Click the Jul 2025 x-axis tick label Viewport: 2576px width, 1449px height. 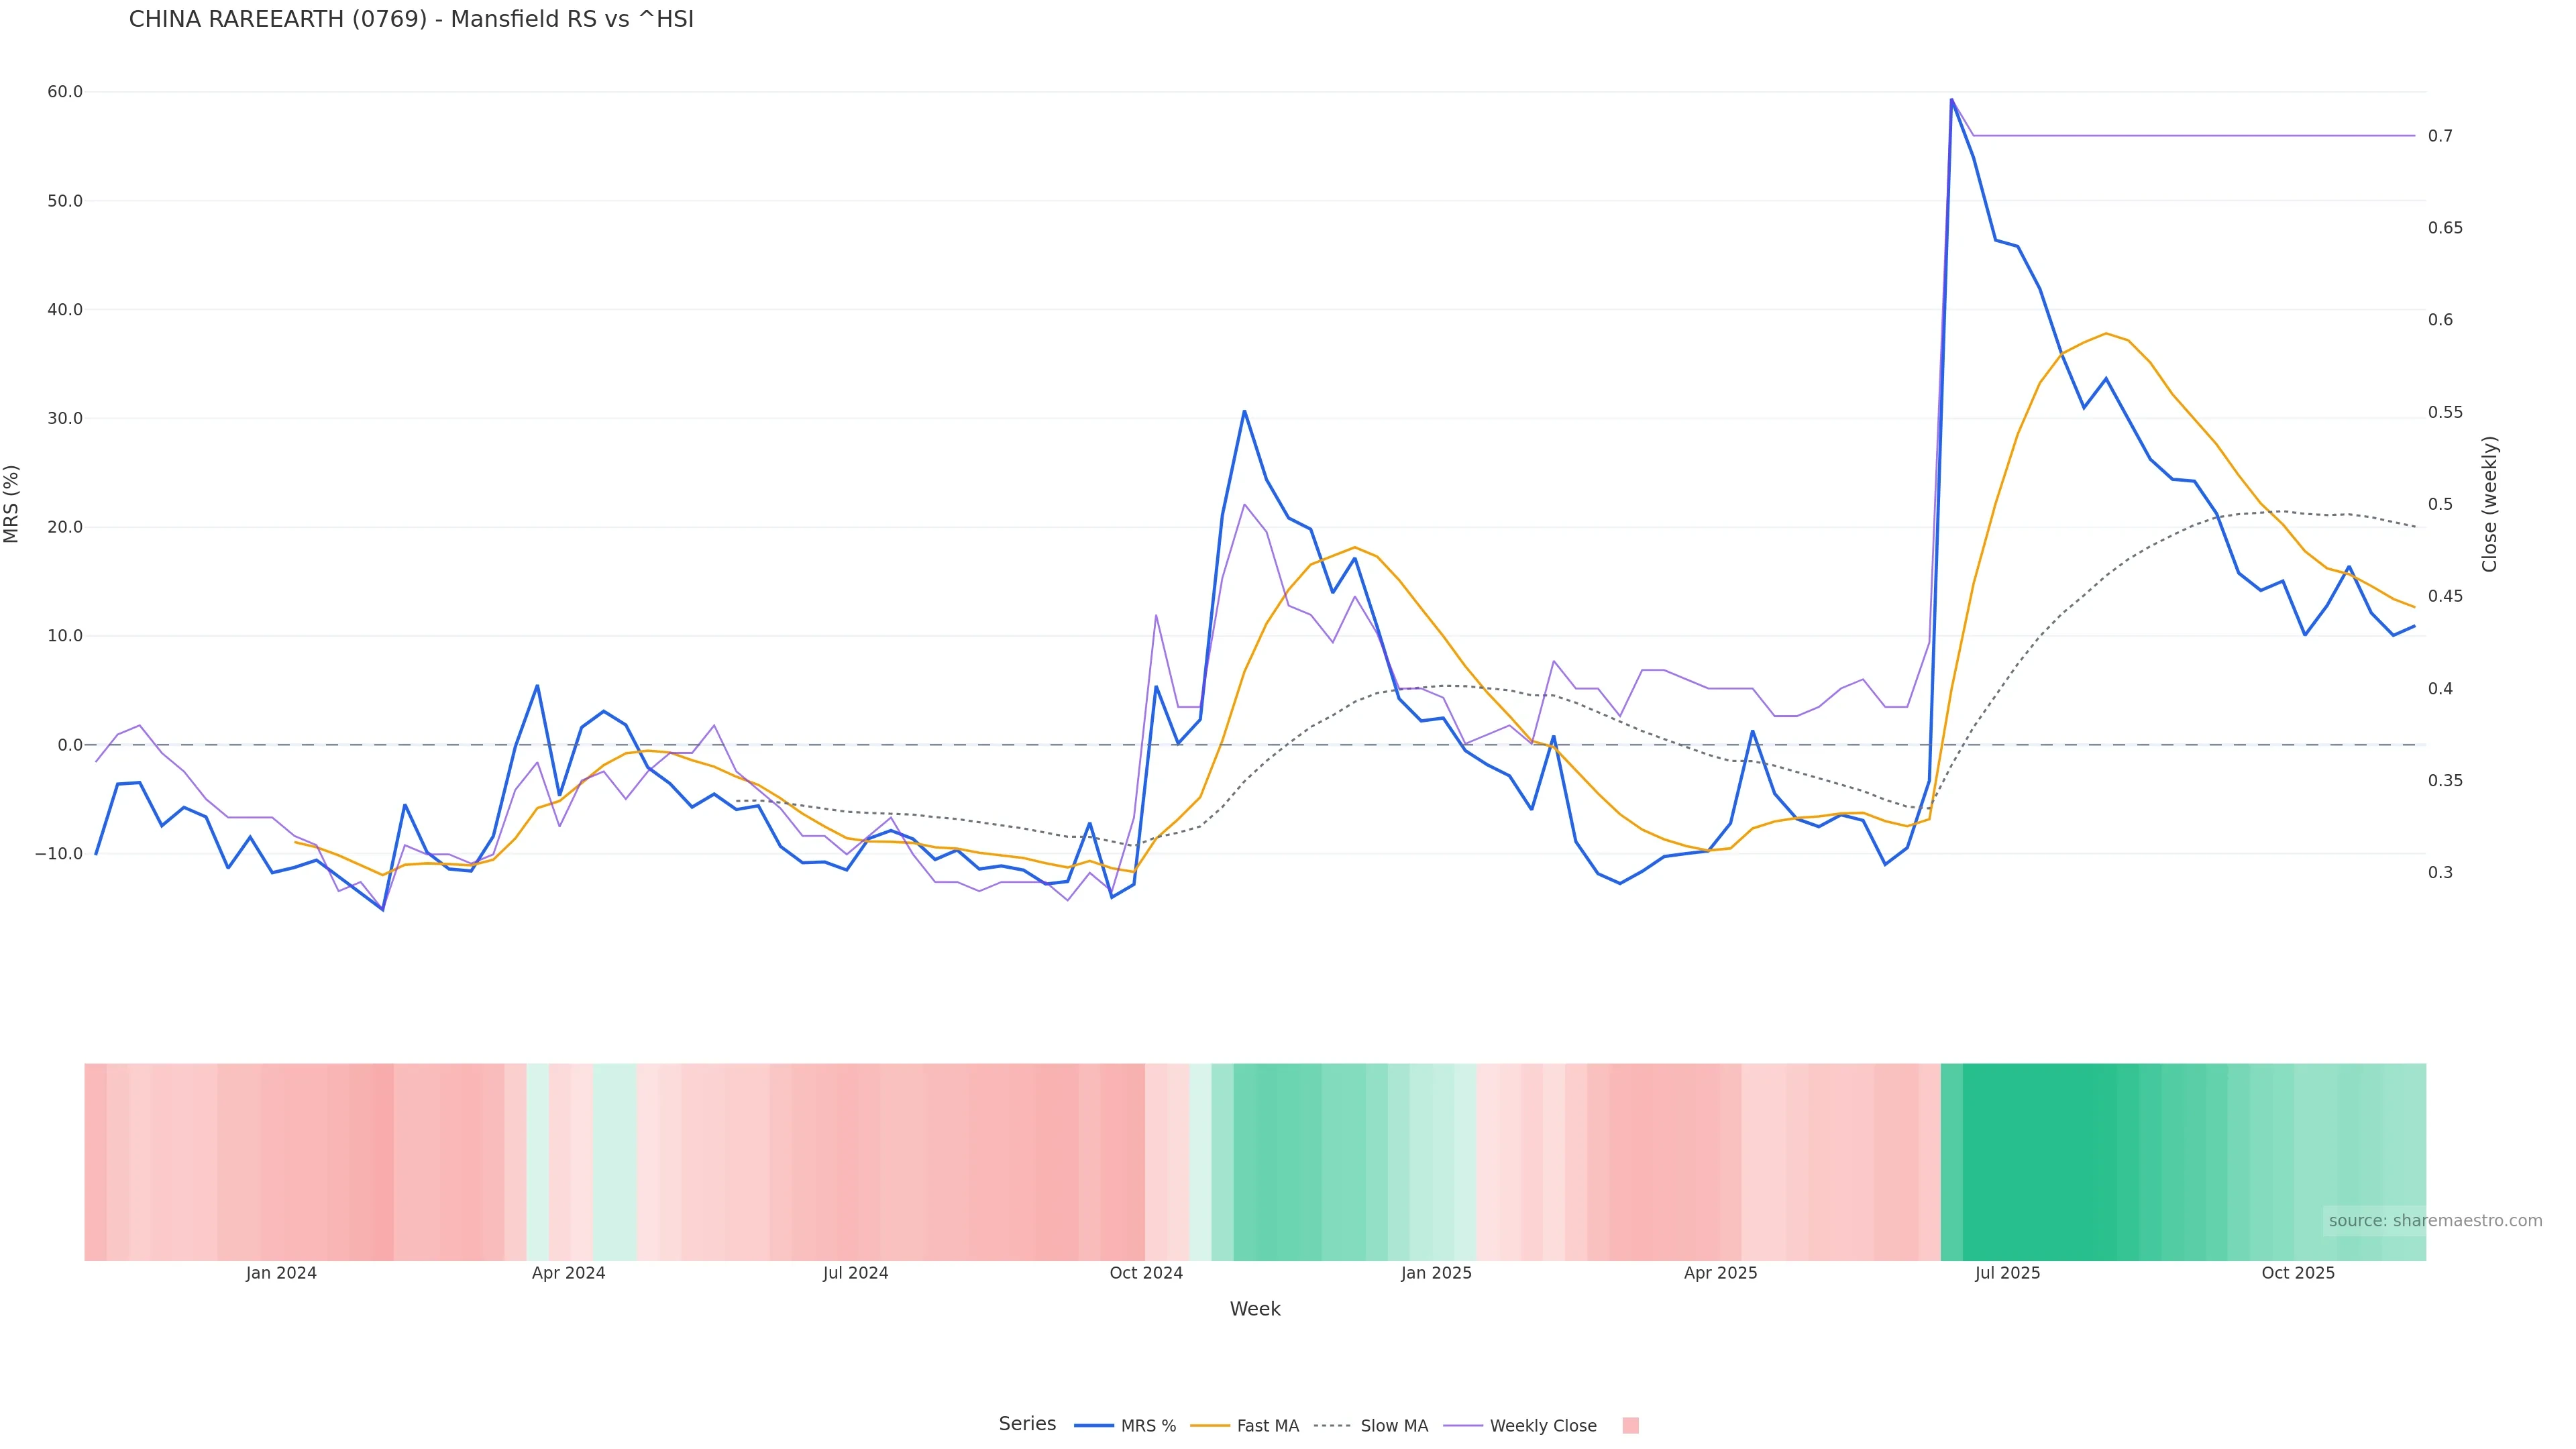click(2007, 1274)
